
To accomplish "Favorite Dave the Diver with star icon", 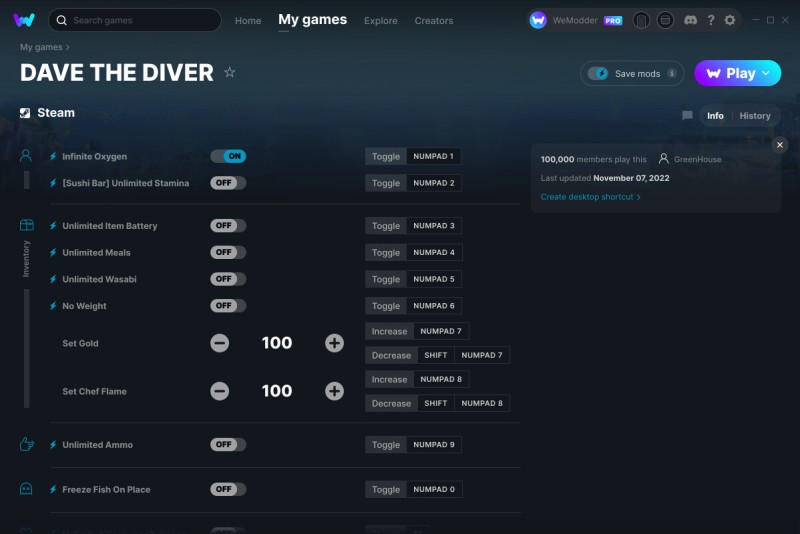I will pyautogui.click(x=230, y=72).
